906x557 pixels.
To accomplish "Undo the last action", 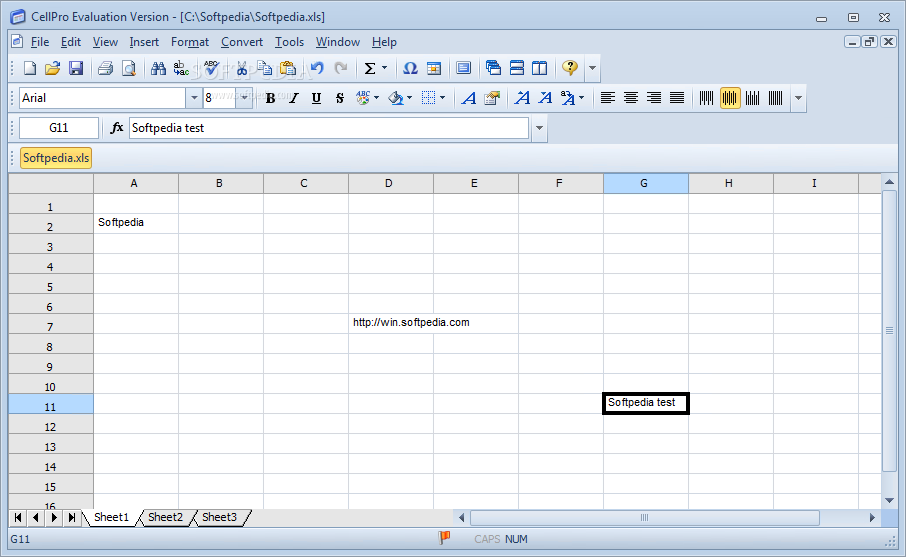I will pos(317,68).
